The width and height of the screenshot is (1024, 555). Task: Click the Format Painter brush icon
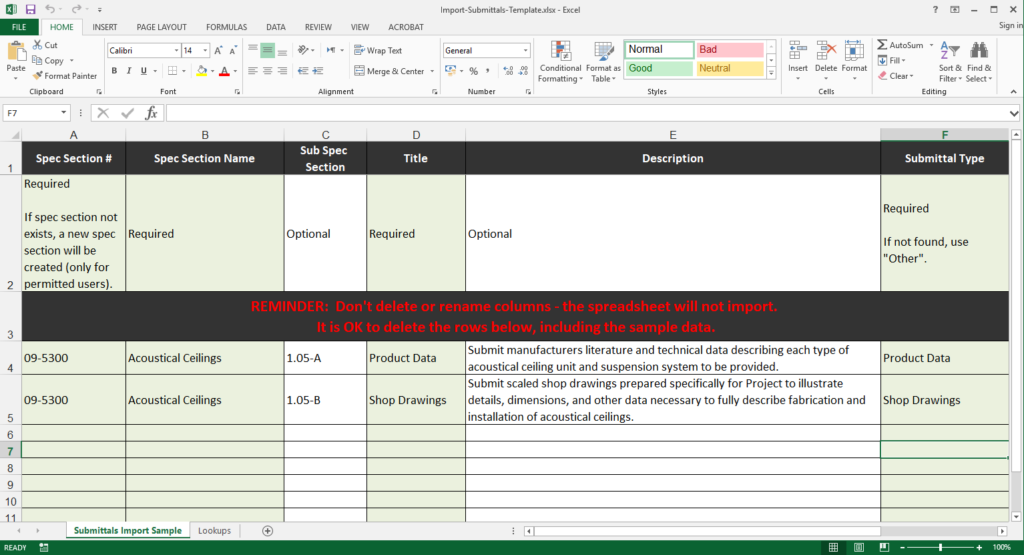[37, 76]
